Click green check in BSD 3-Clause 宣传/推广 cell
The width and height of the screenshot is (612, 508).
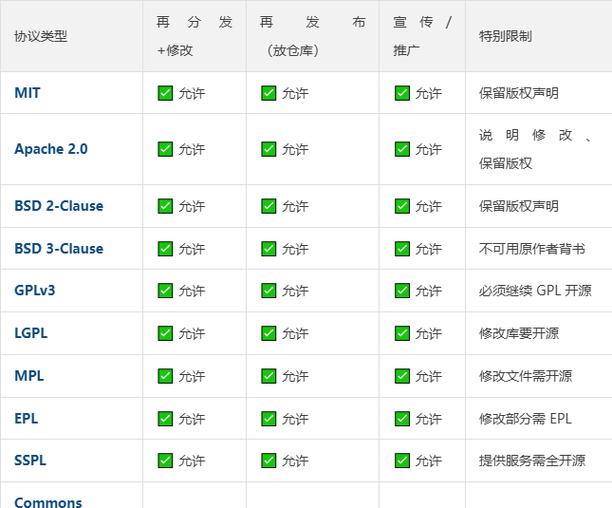click(402, 249)
